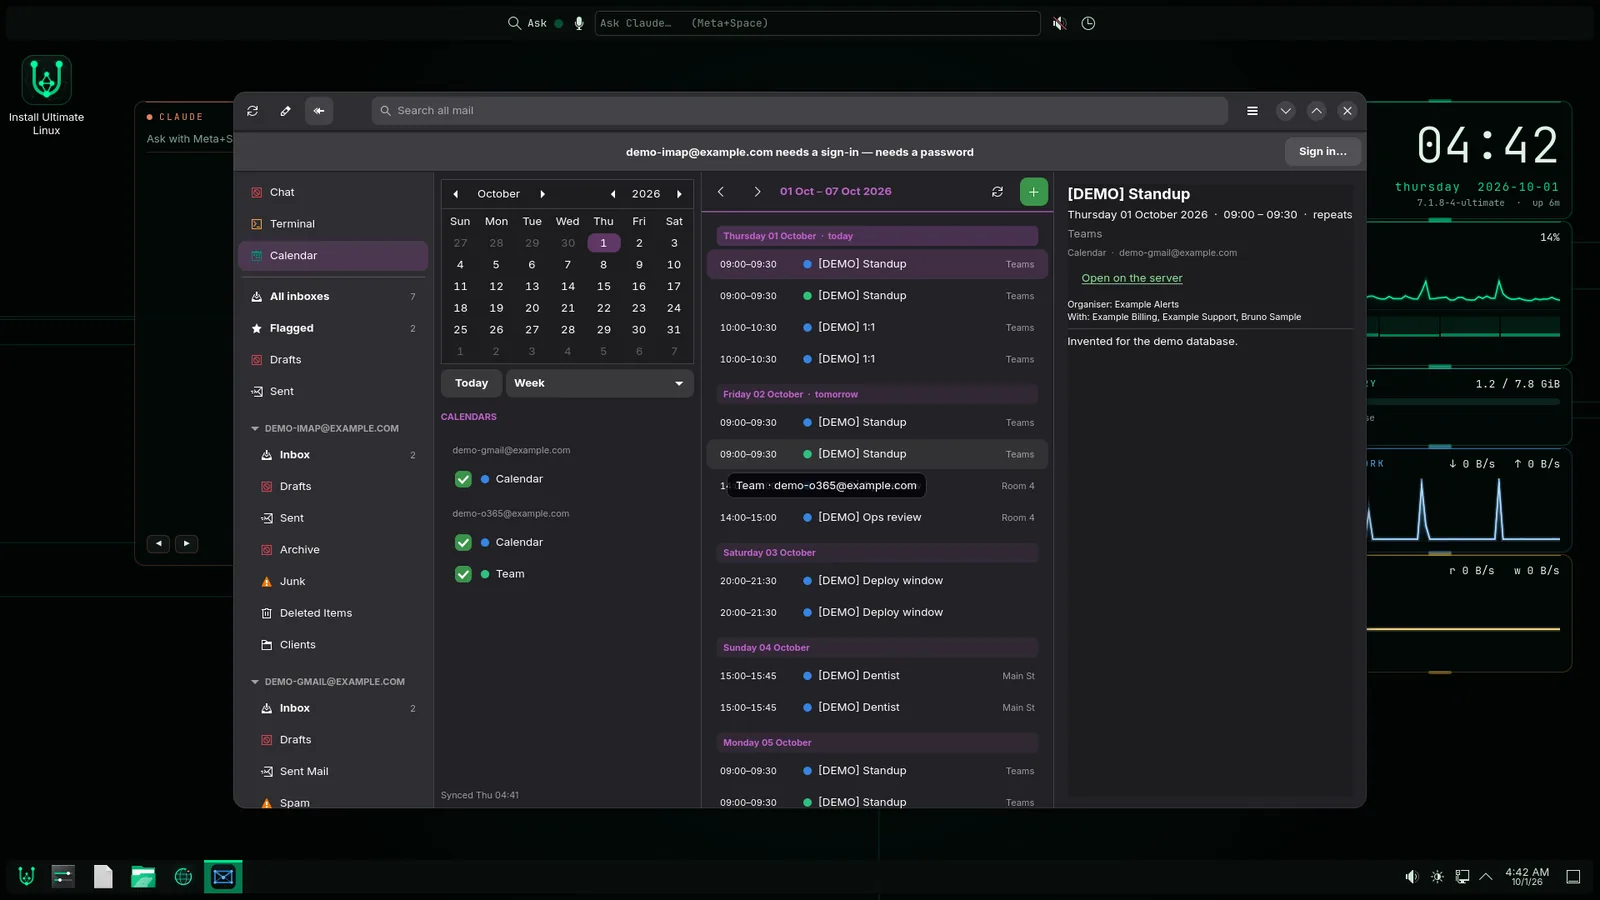This screenshot has width=1600, height=900.
Task: Collapse DEMO-GMAIL@EXAMPLE.COM account tree
Action: (x=255, y=682)
